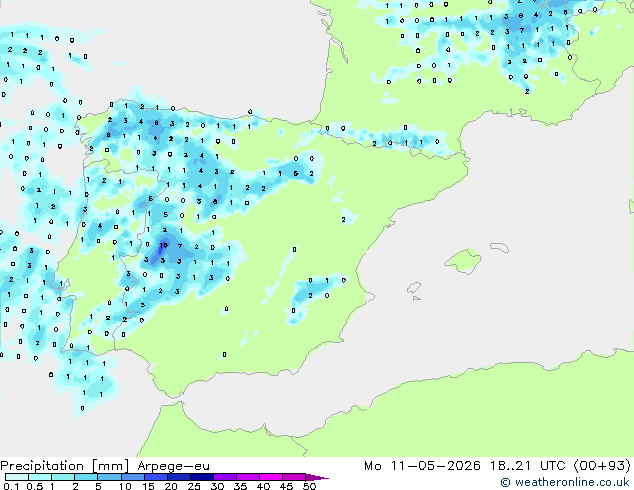Viewport: 634px width, 490px height.
Task: Click the 0.5–1 mm legend color swatch
Action: 40,477
